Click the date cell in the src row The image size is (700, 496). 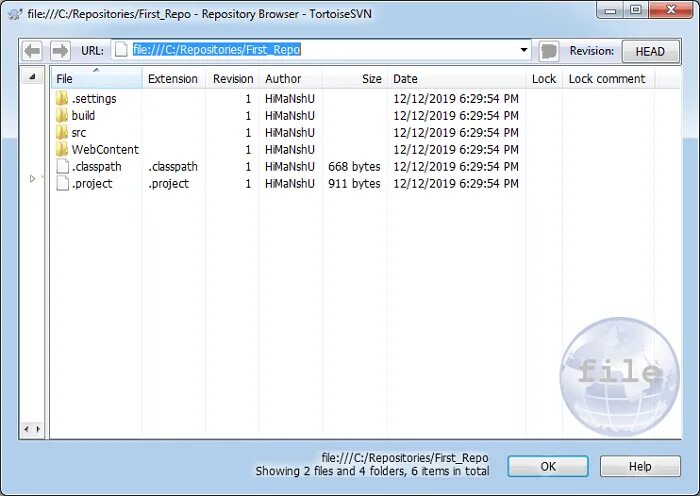pyautogui.click(x=456, y=133)
